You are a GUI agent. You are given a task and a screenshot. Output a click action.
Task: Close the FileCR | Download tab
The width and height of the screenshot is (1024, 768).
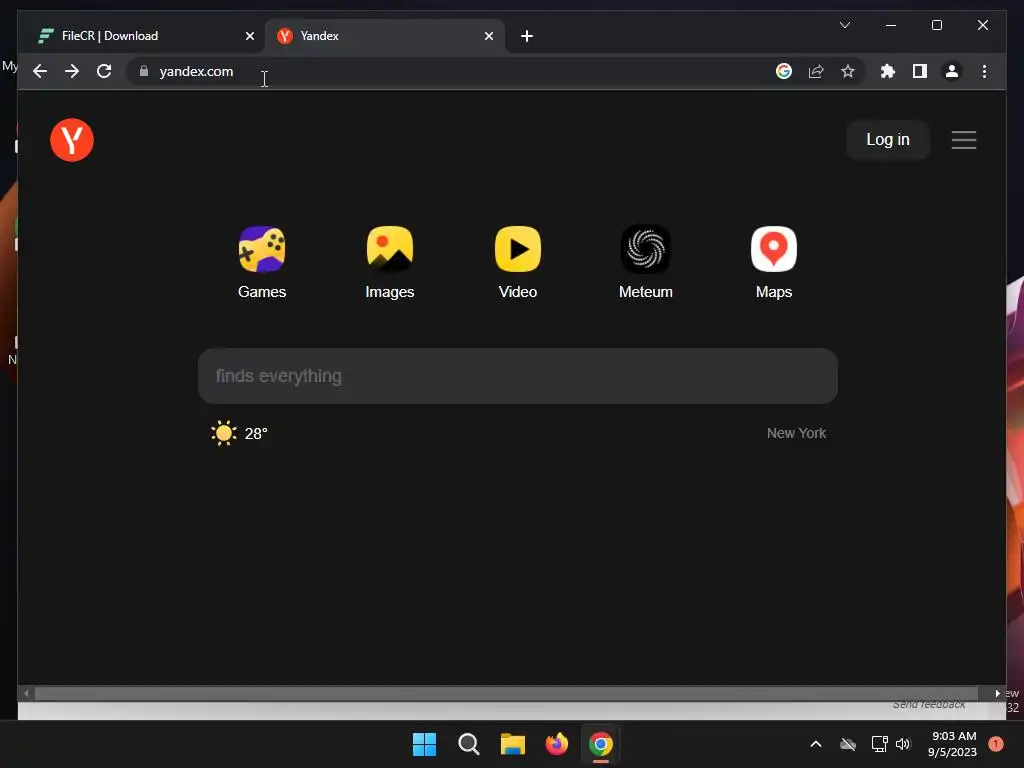coord(249,36)
